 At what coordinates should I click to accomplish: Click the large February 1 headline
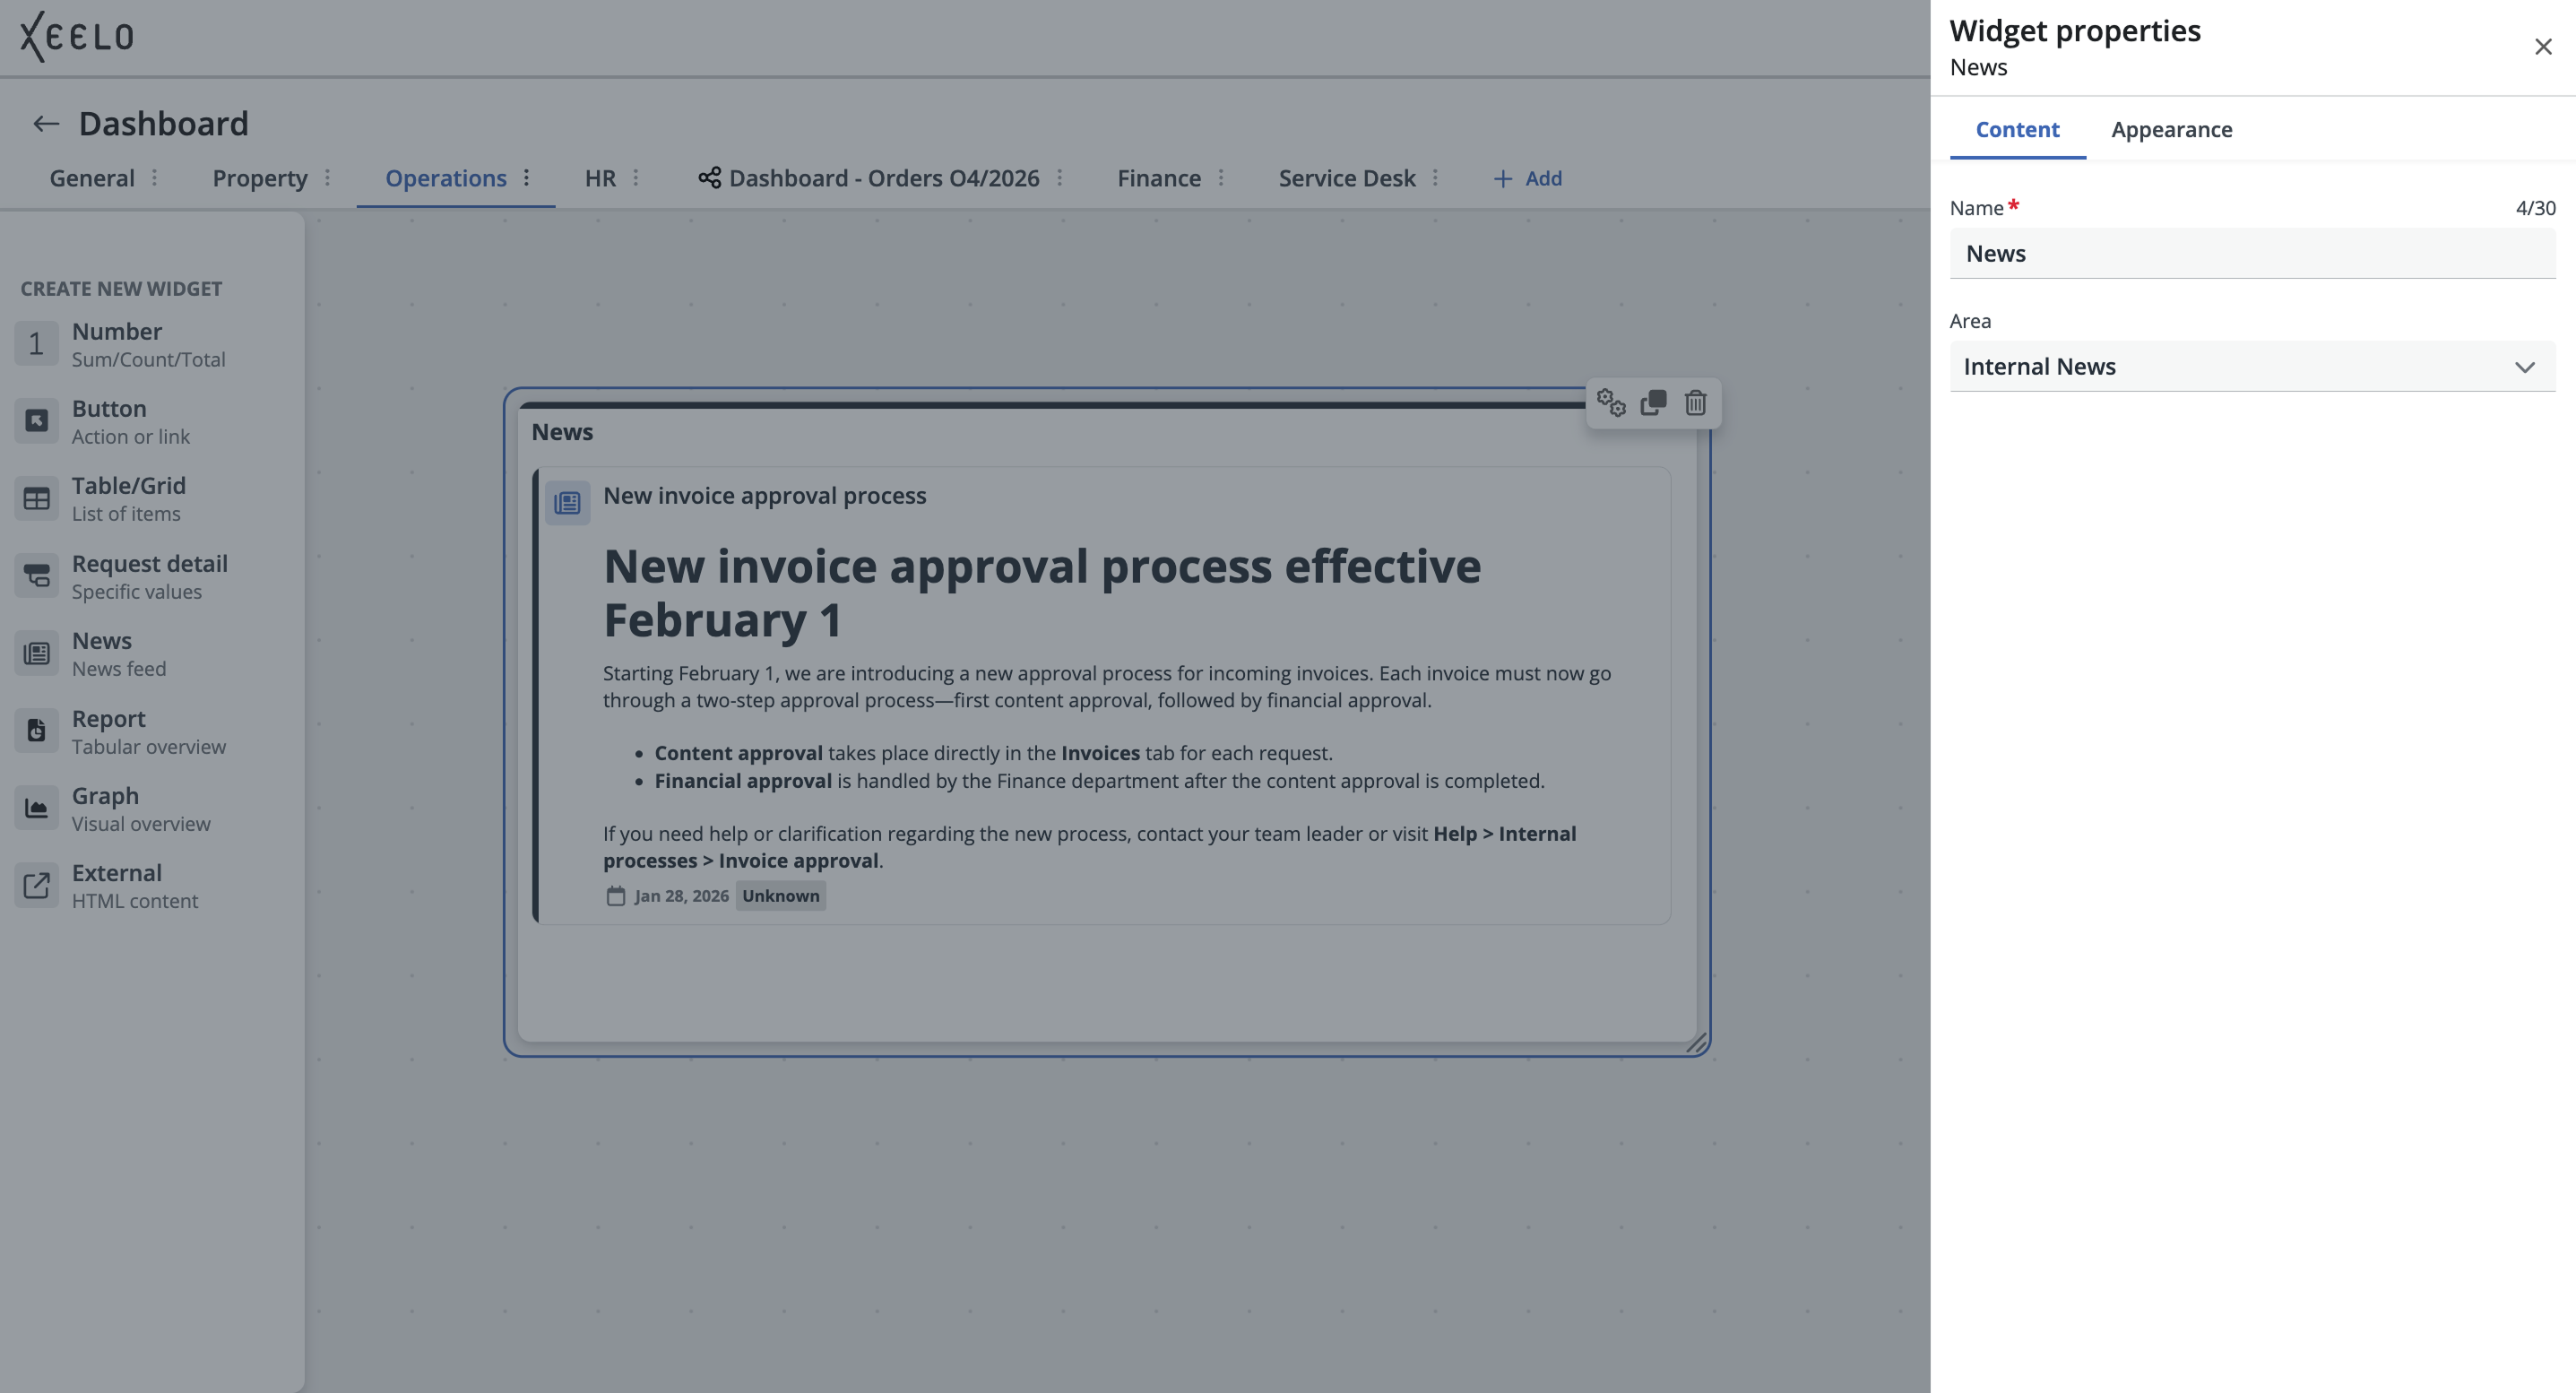point(1041,593)
